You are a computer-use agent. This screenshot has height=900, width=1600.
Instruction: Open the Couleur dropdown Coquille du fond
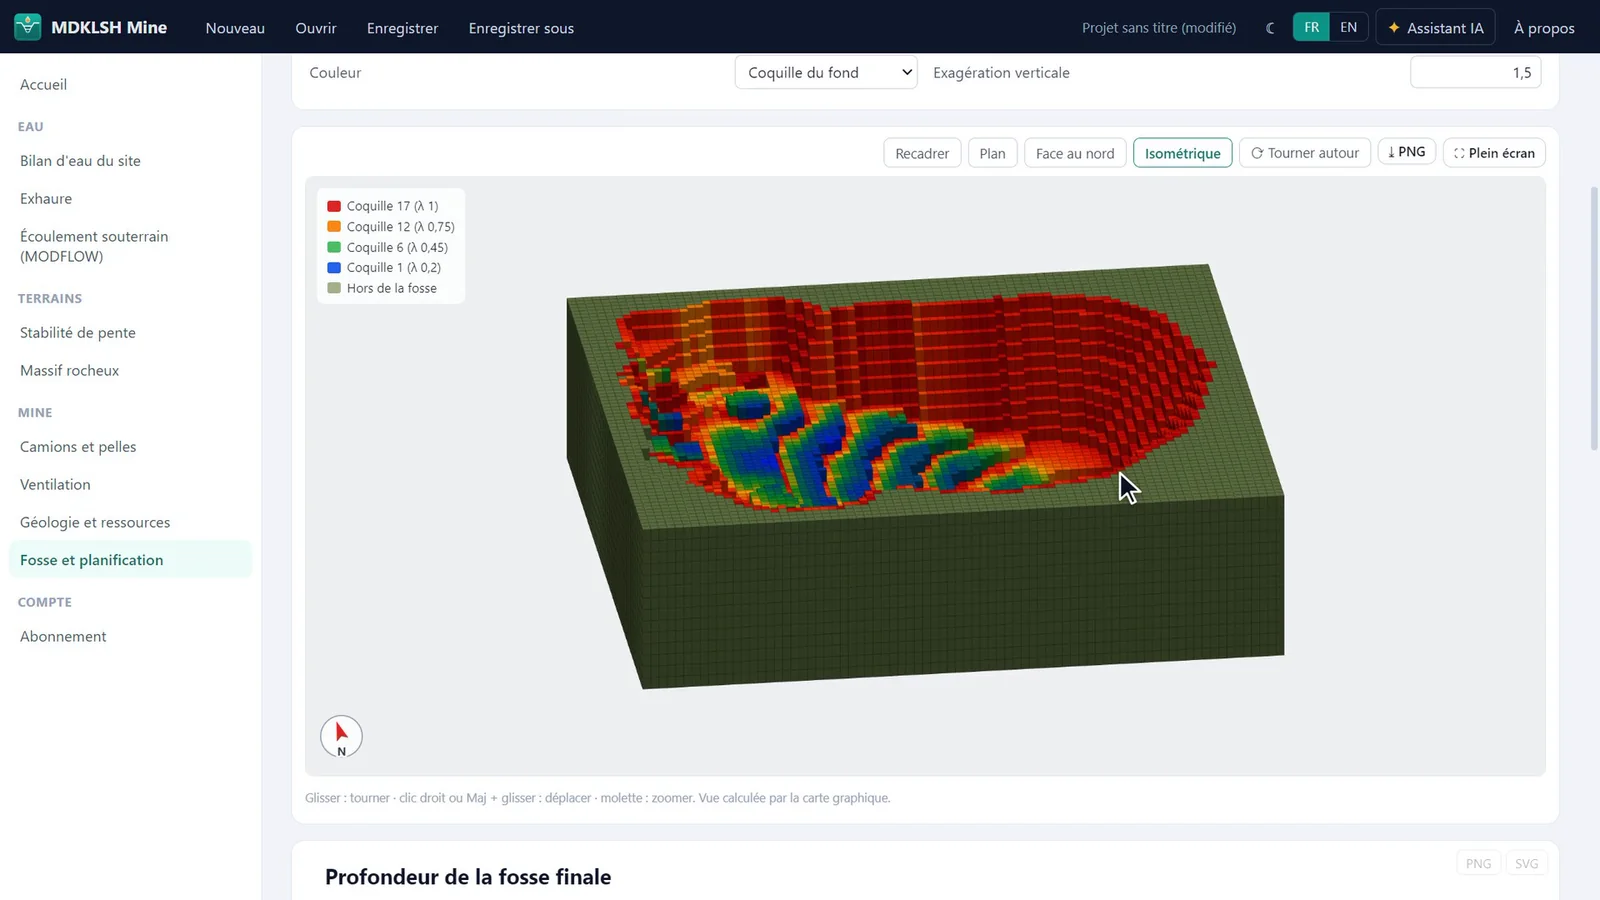click(x=826, y=72)
